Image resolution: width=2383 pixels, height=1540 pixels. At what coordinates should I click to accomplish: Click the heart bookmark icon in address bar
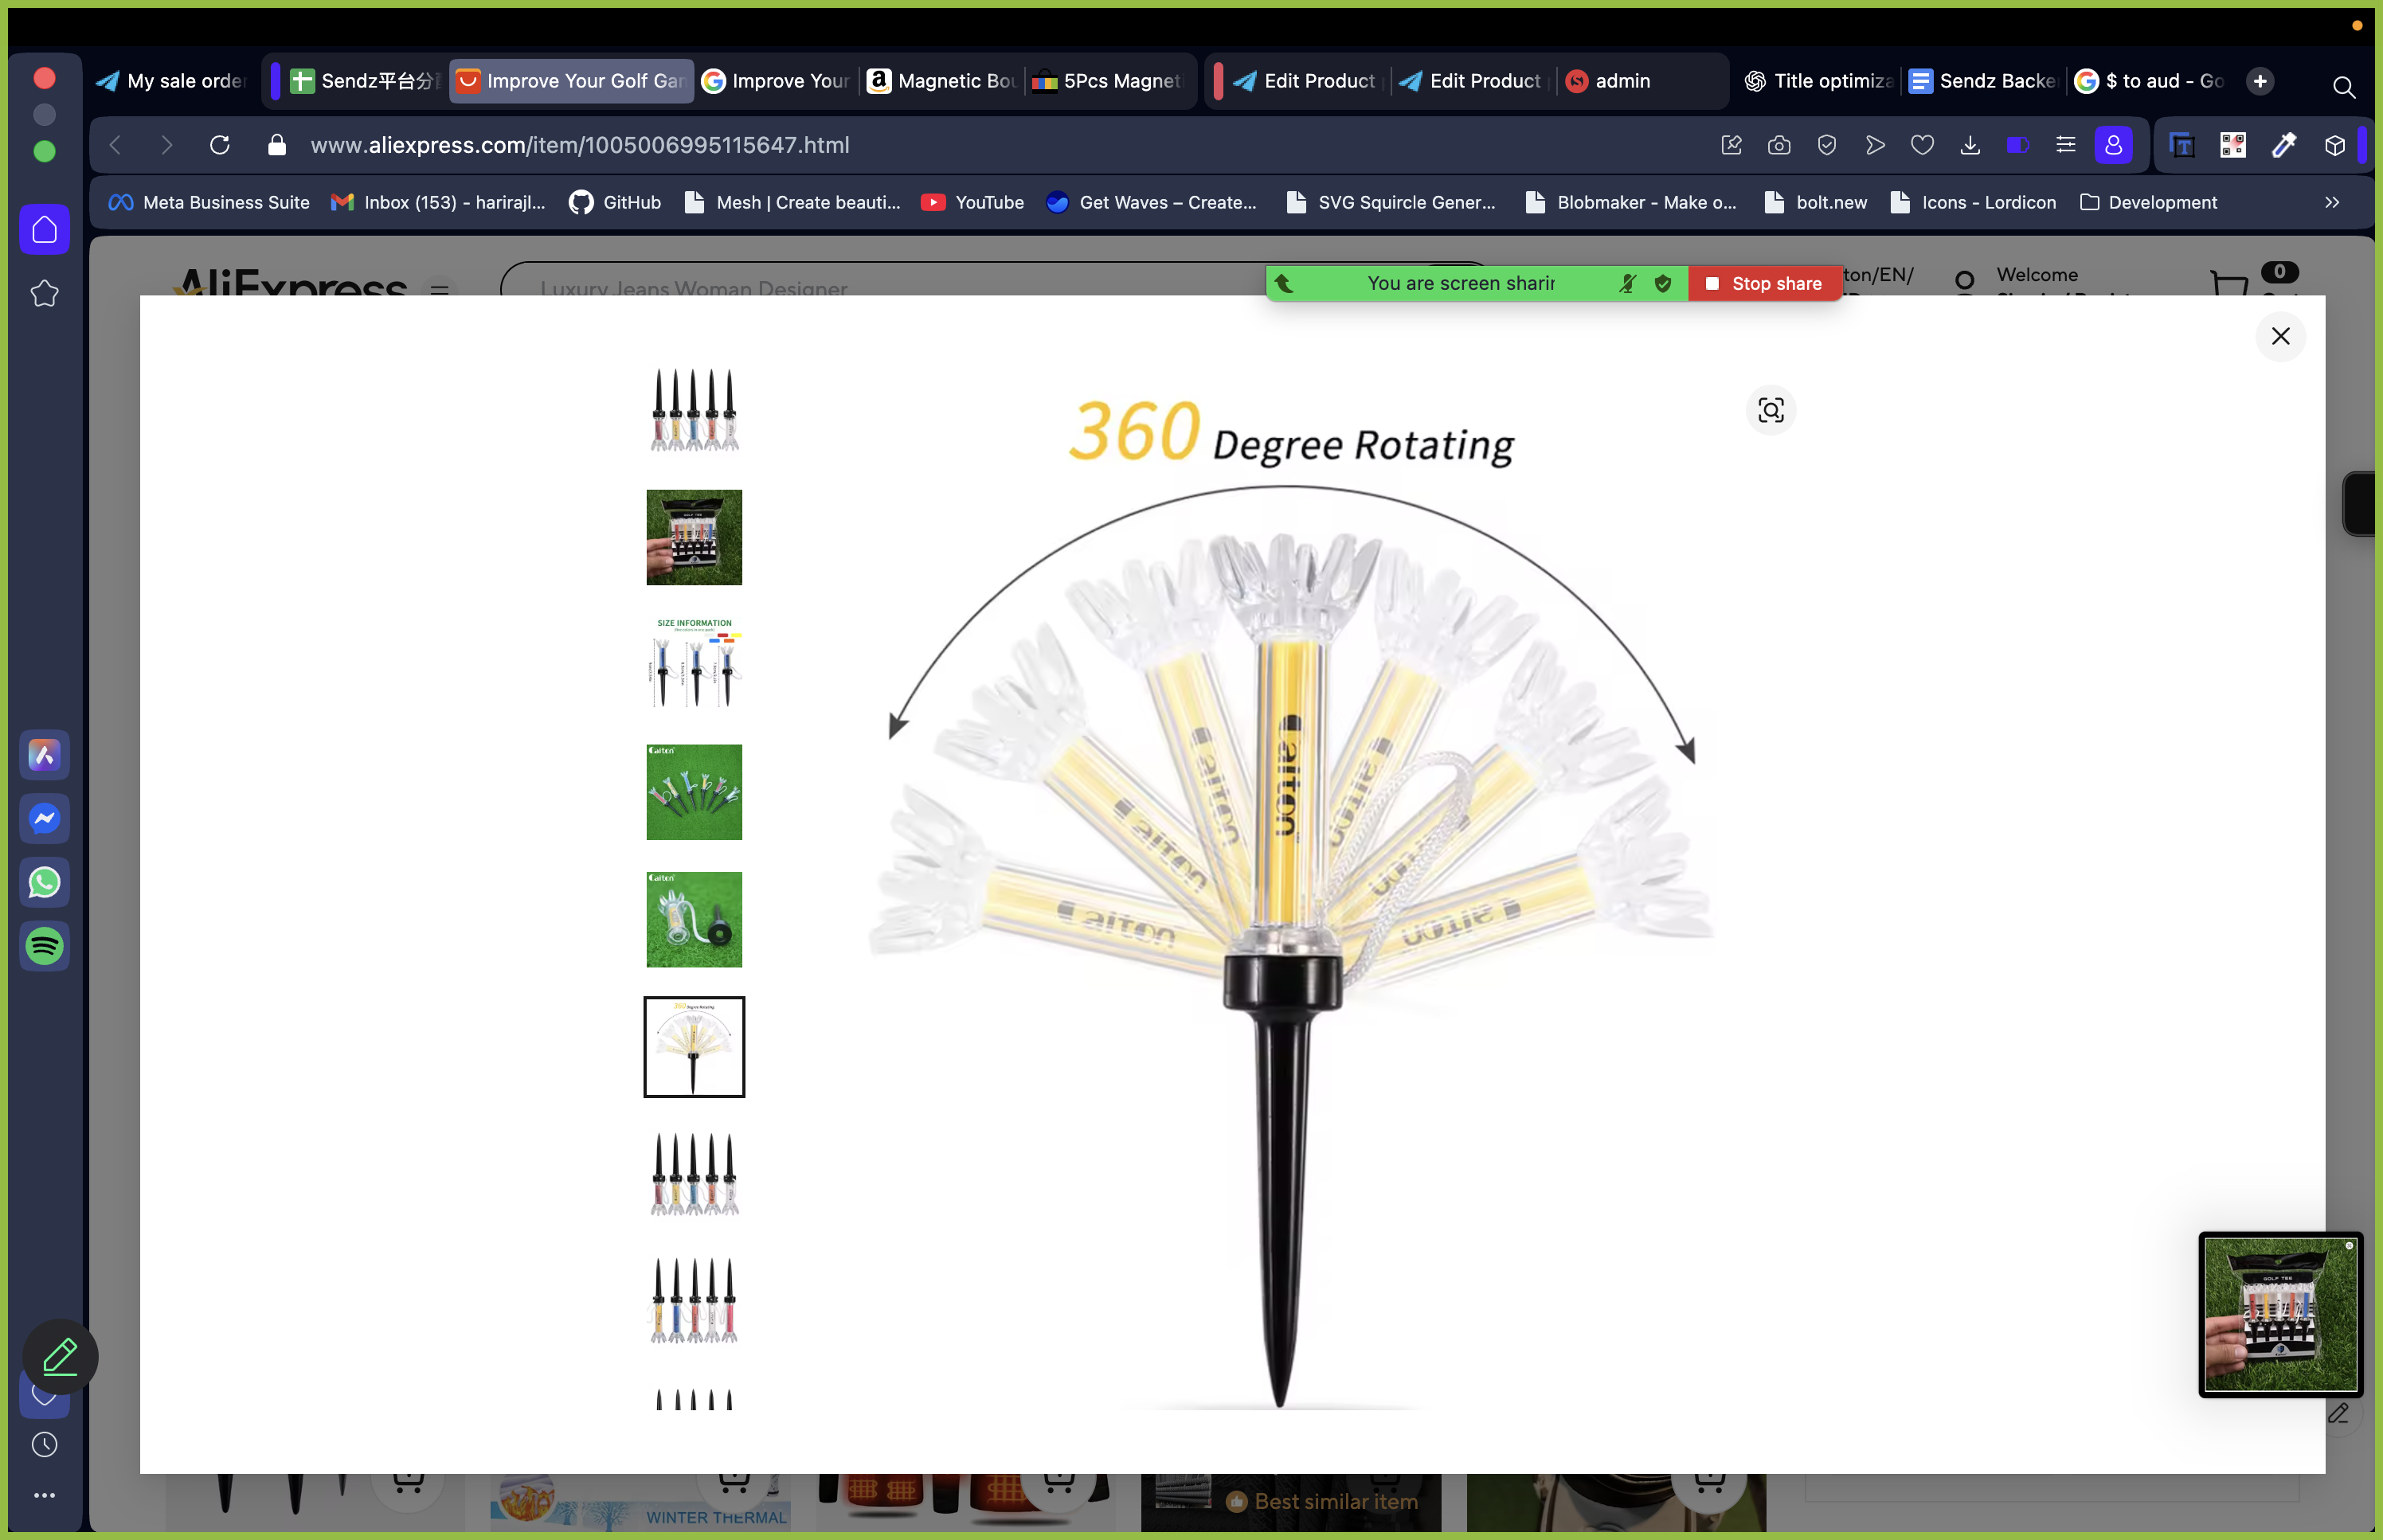(x=1922, y=145)
